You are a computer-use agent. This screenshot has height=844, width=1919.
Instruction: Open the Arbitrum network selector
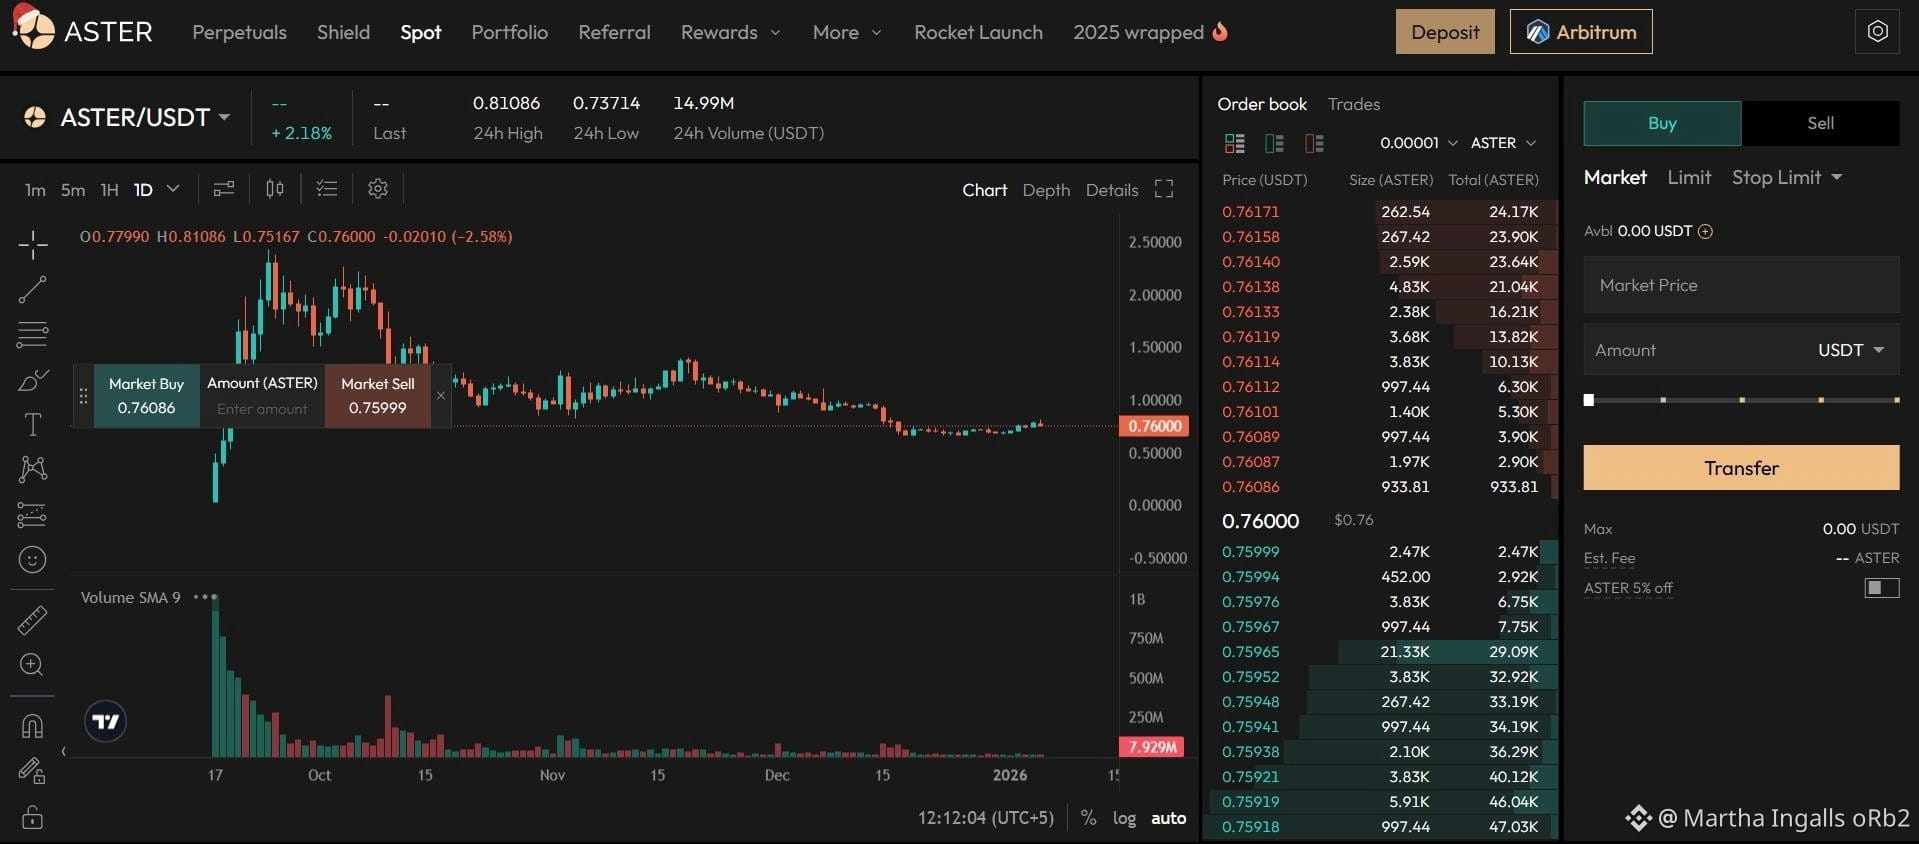(1581, 32)
